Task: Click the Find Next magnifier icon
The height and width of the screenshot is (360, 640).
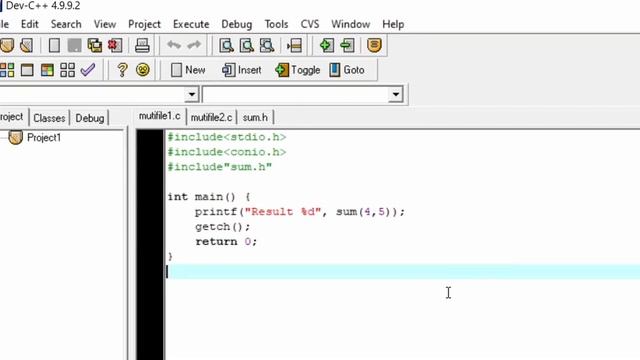Action: tap(267, 45)
